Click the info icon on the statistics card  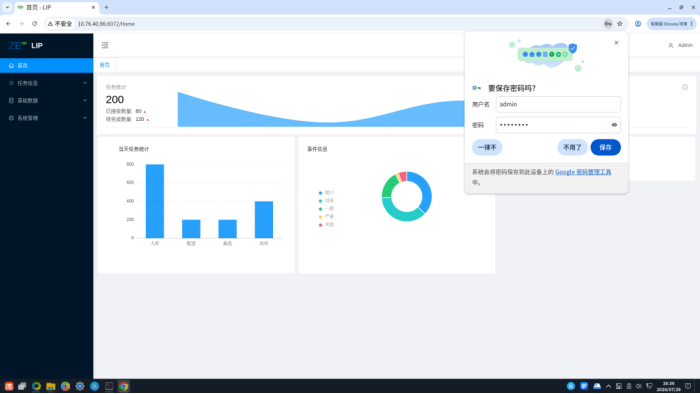(x=685, y=87)
